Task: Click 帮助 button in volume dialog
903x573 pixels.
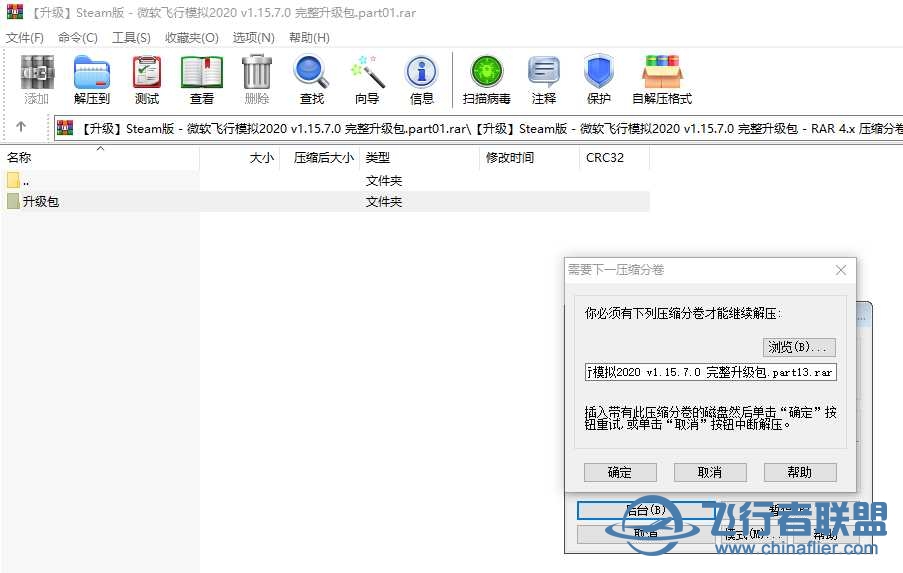Action: click(x=800, y=472)
